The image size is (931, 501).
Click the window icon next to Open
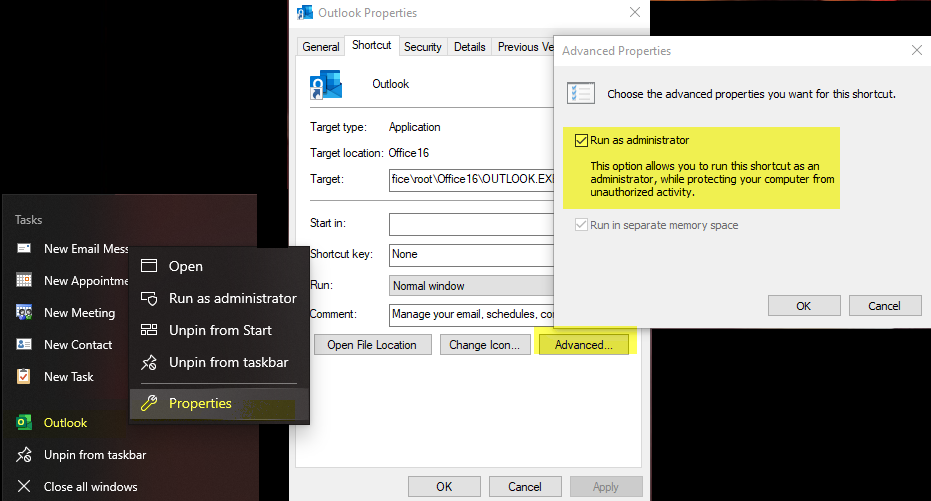tap(149, 266)
